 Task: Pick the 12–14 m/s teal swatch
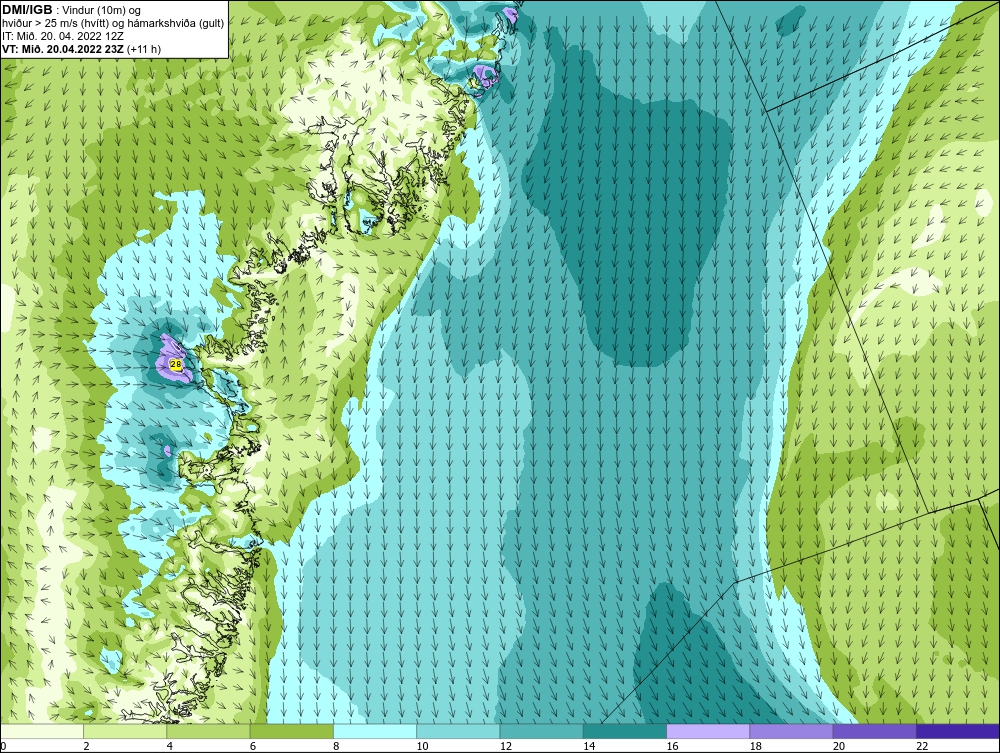pos(541,731)
